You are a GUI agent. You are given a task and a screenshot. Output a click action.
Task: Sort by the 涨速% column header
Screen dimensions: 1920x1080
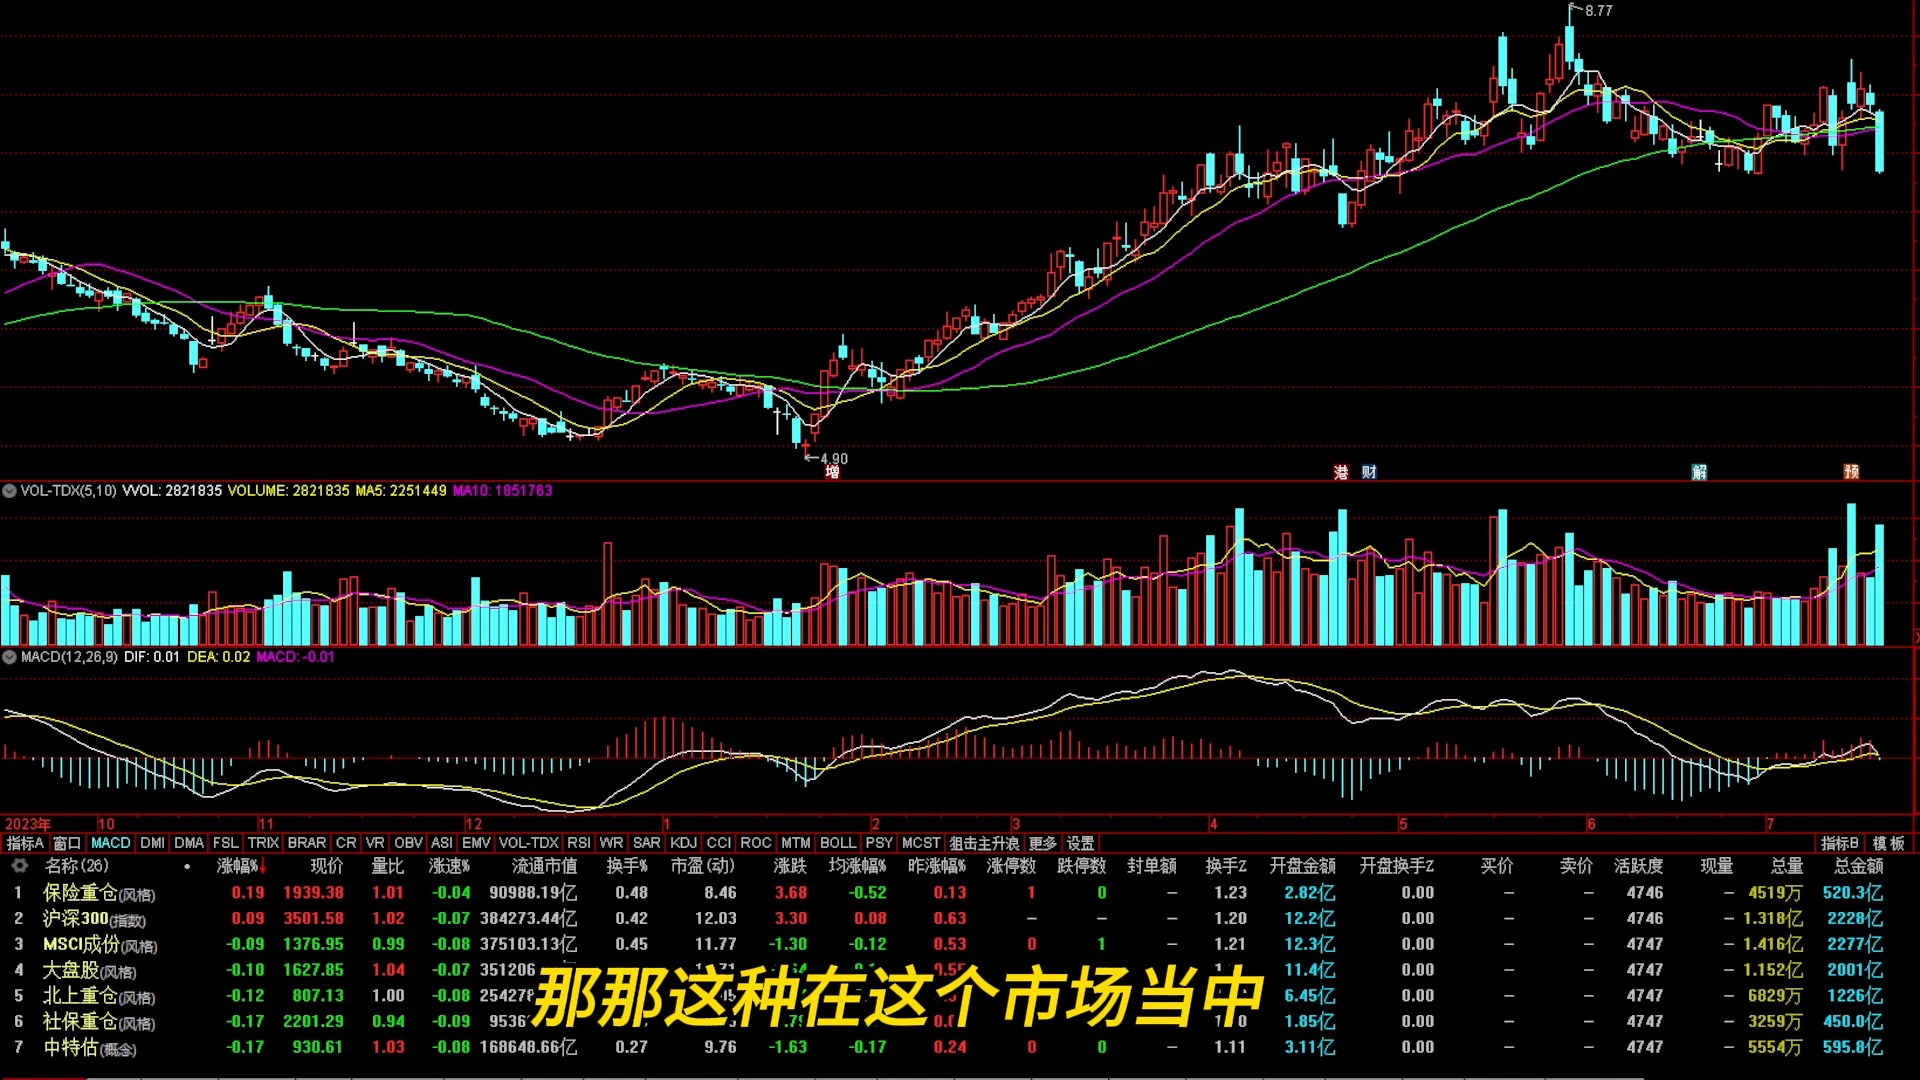(x=450, y=866)
